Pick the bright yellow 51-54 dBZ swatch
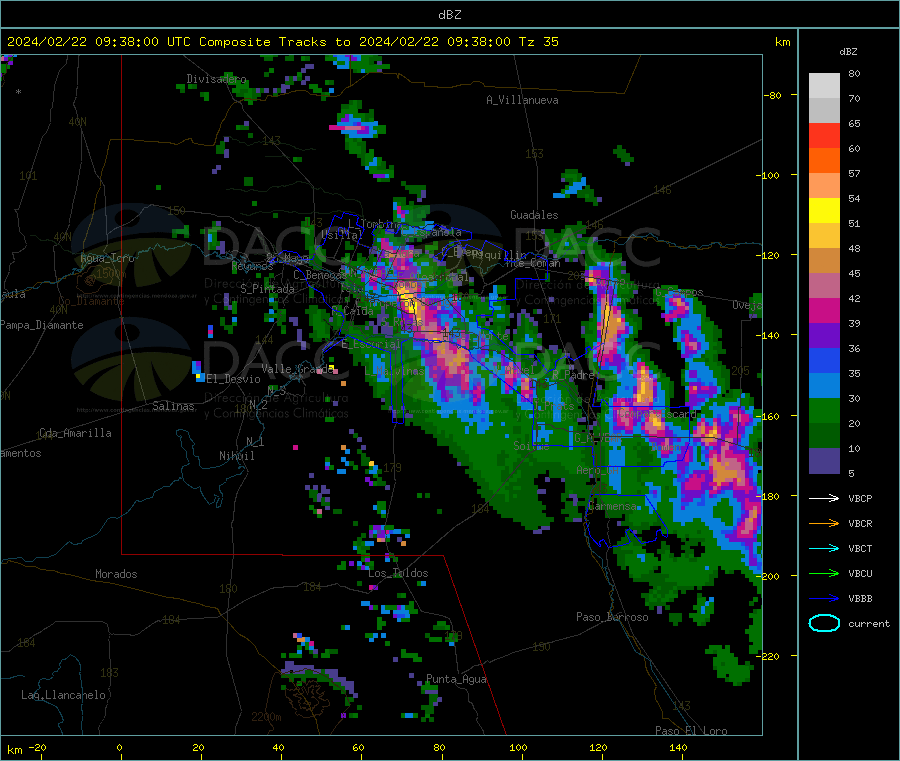 [824, 211]
